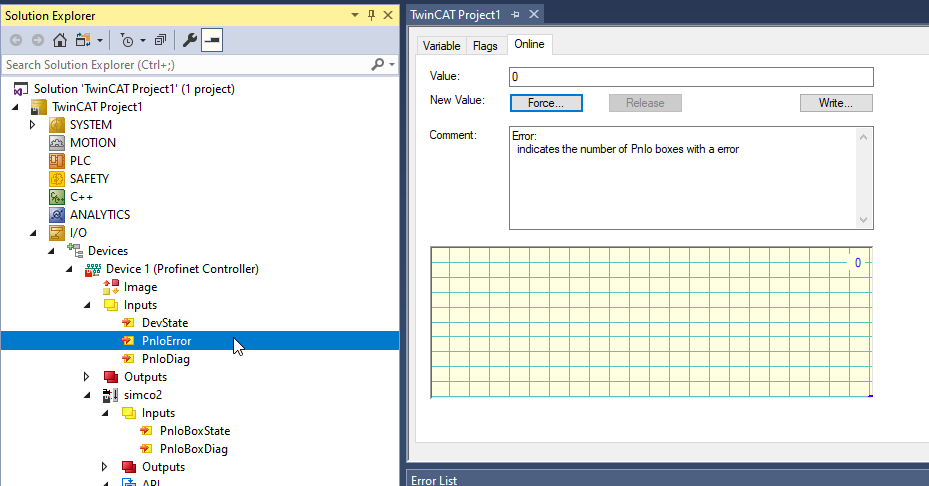The height and width of the screenshot is (486, 929).
Task: Expand the SYSTEM tree node
Action: 33,125
